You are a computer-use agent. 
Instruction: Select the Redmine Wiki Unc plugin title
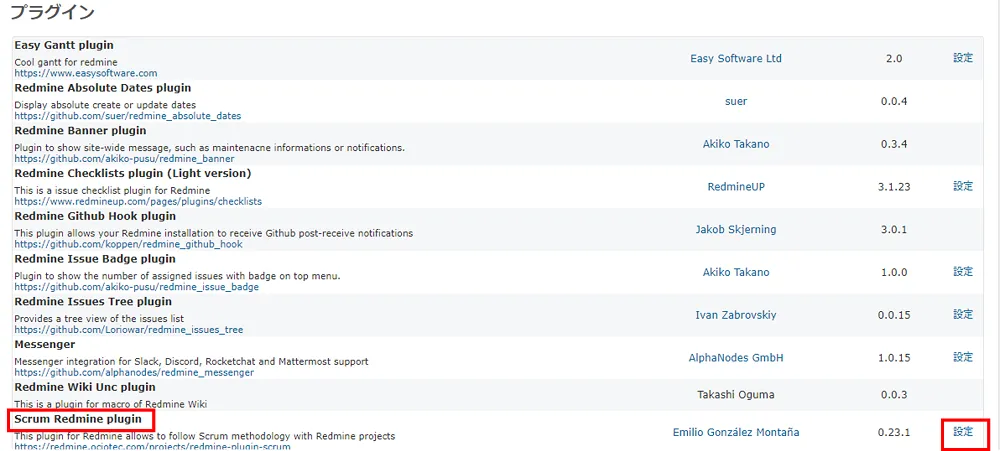click(x=85, y=387)
